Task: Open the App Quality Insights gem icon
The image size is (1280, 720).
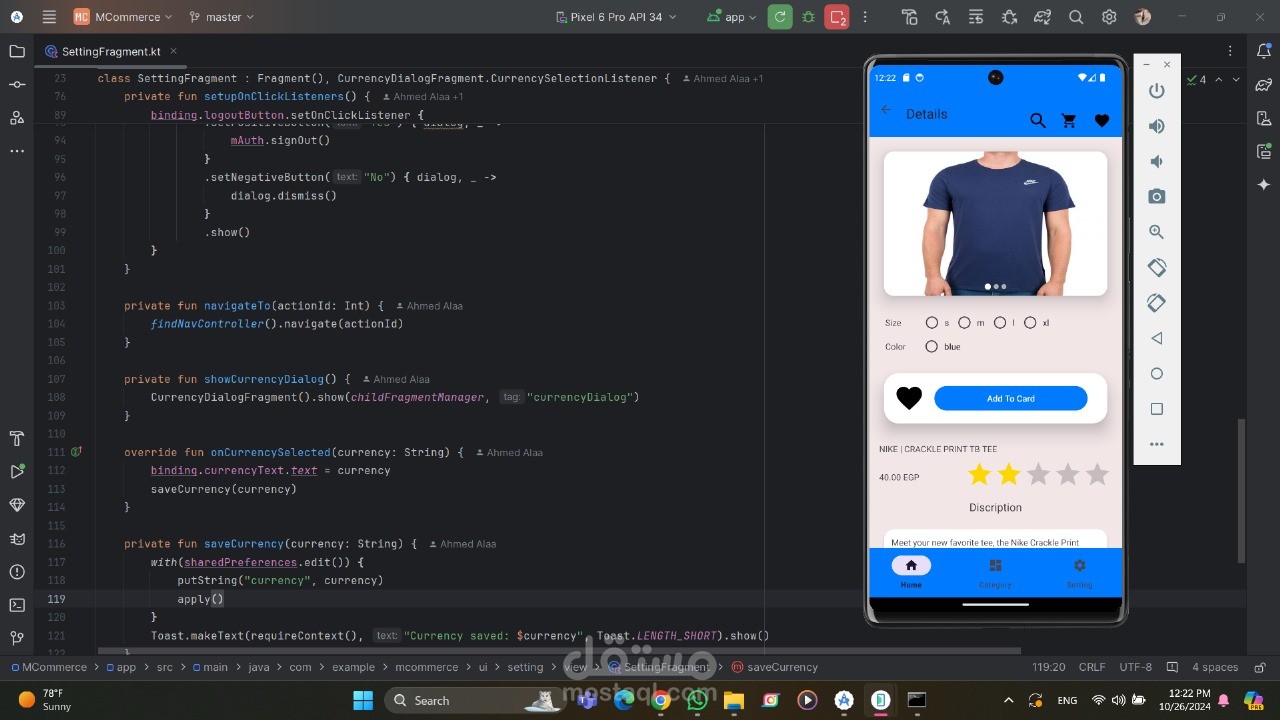Action: pyautogui.click(x=17, y=505)
